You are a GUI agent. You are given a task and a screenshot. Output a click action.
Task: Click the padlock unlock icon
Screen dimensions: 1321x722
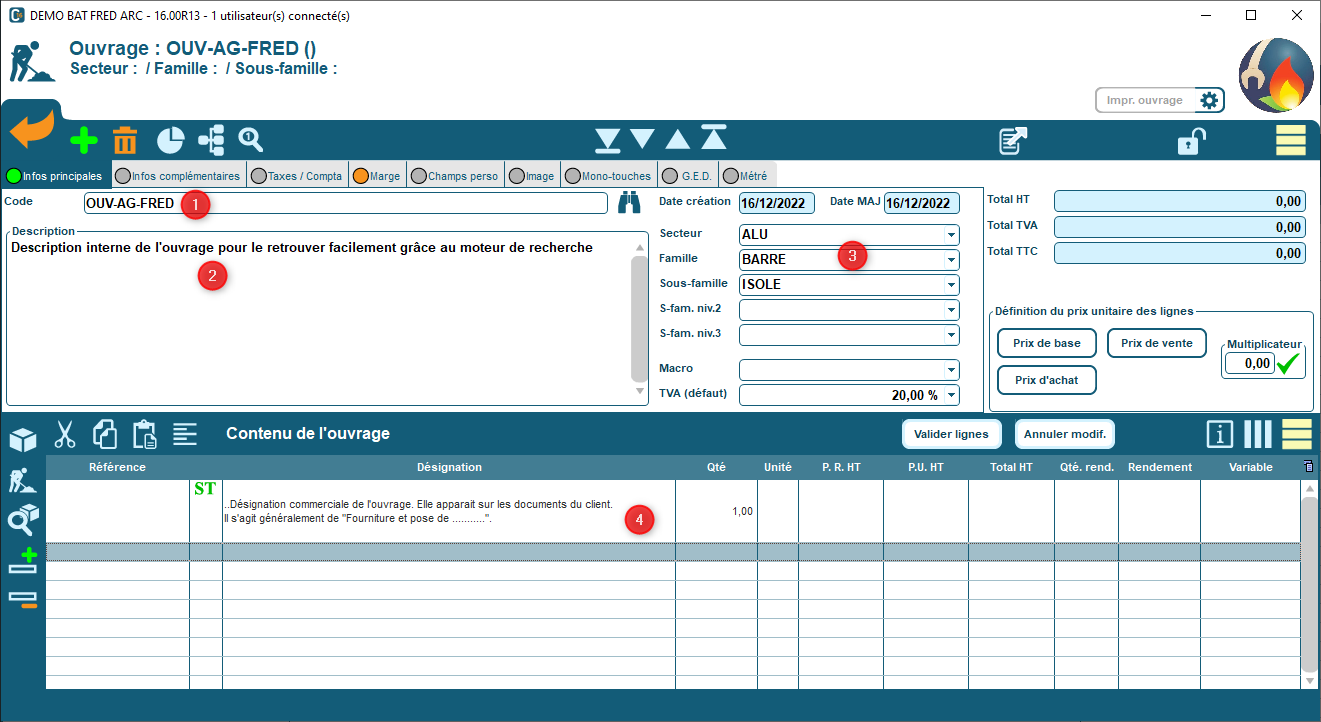(x=1190, y=141)
